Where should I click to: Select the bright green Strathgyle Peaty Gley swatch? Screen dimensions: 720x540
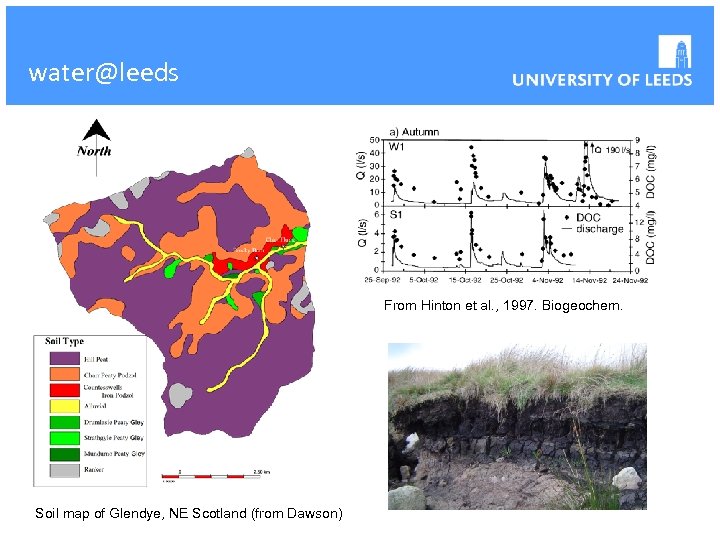pos(64,438)
